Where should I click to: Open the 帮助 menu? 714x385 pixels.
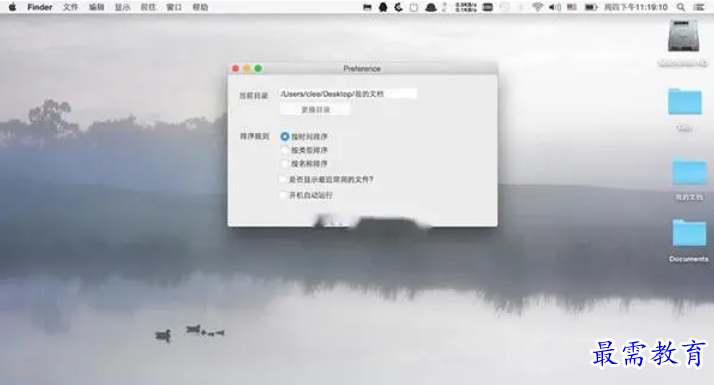200,7
